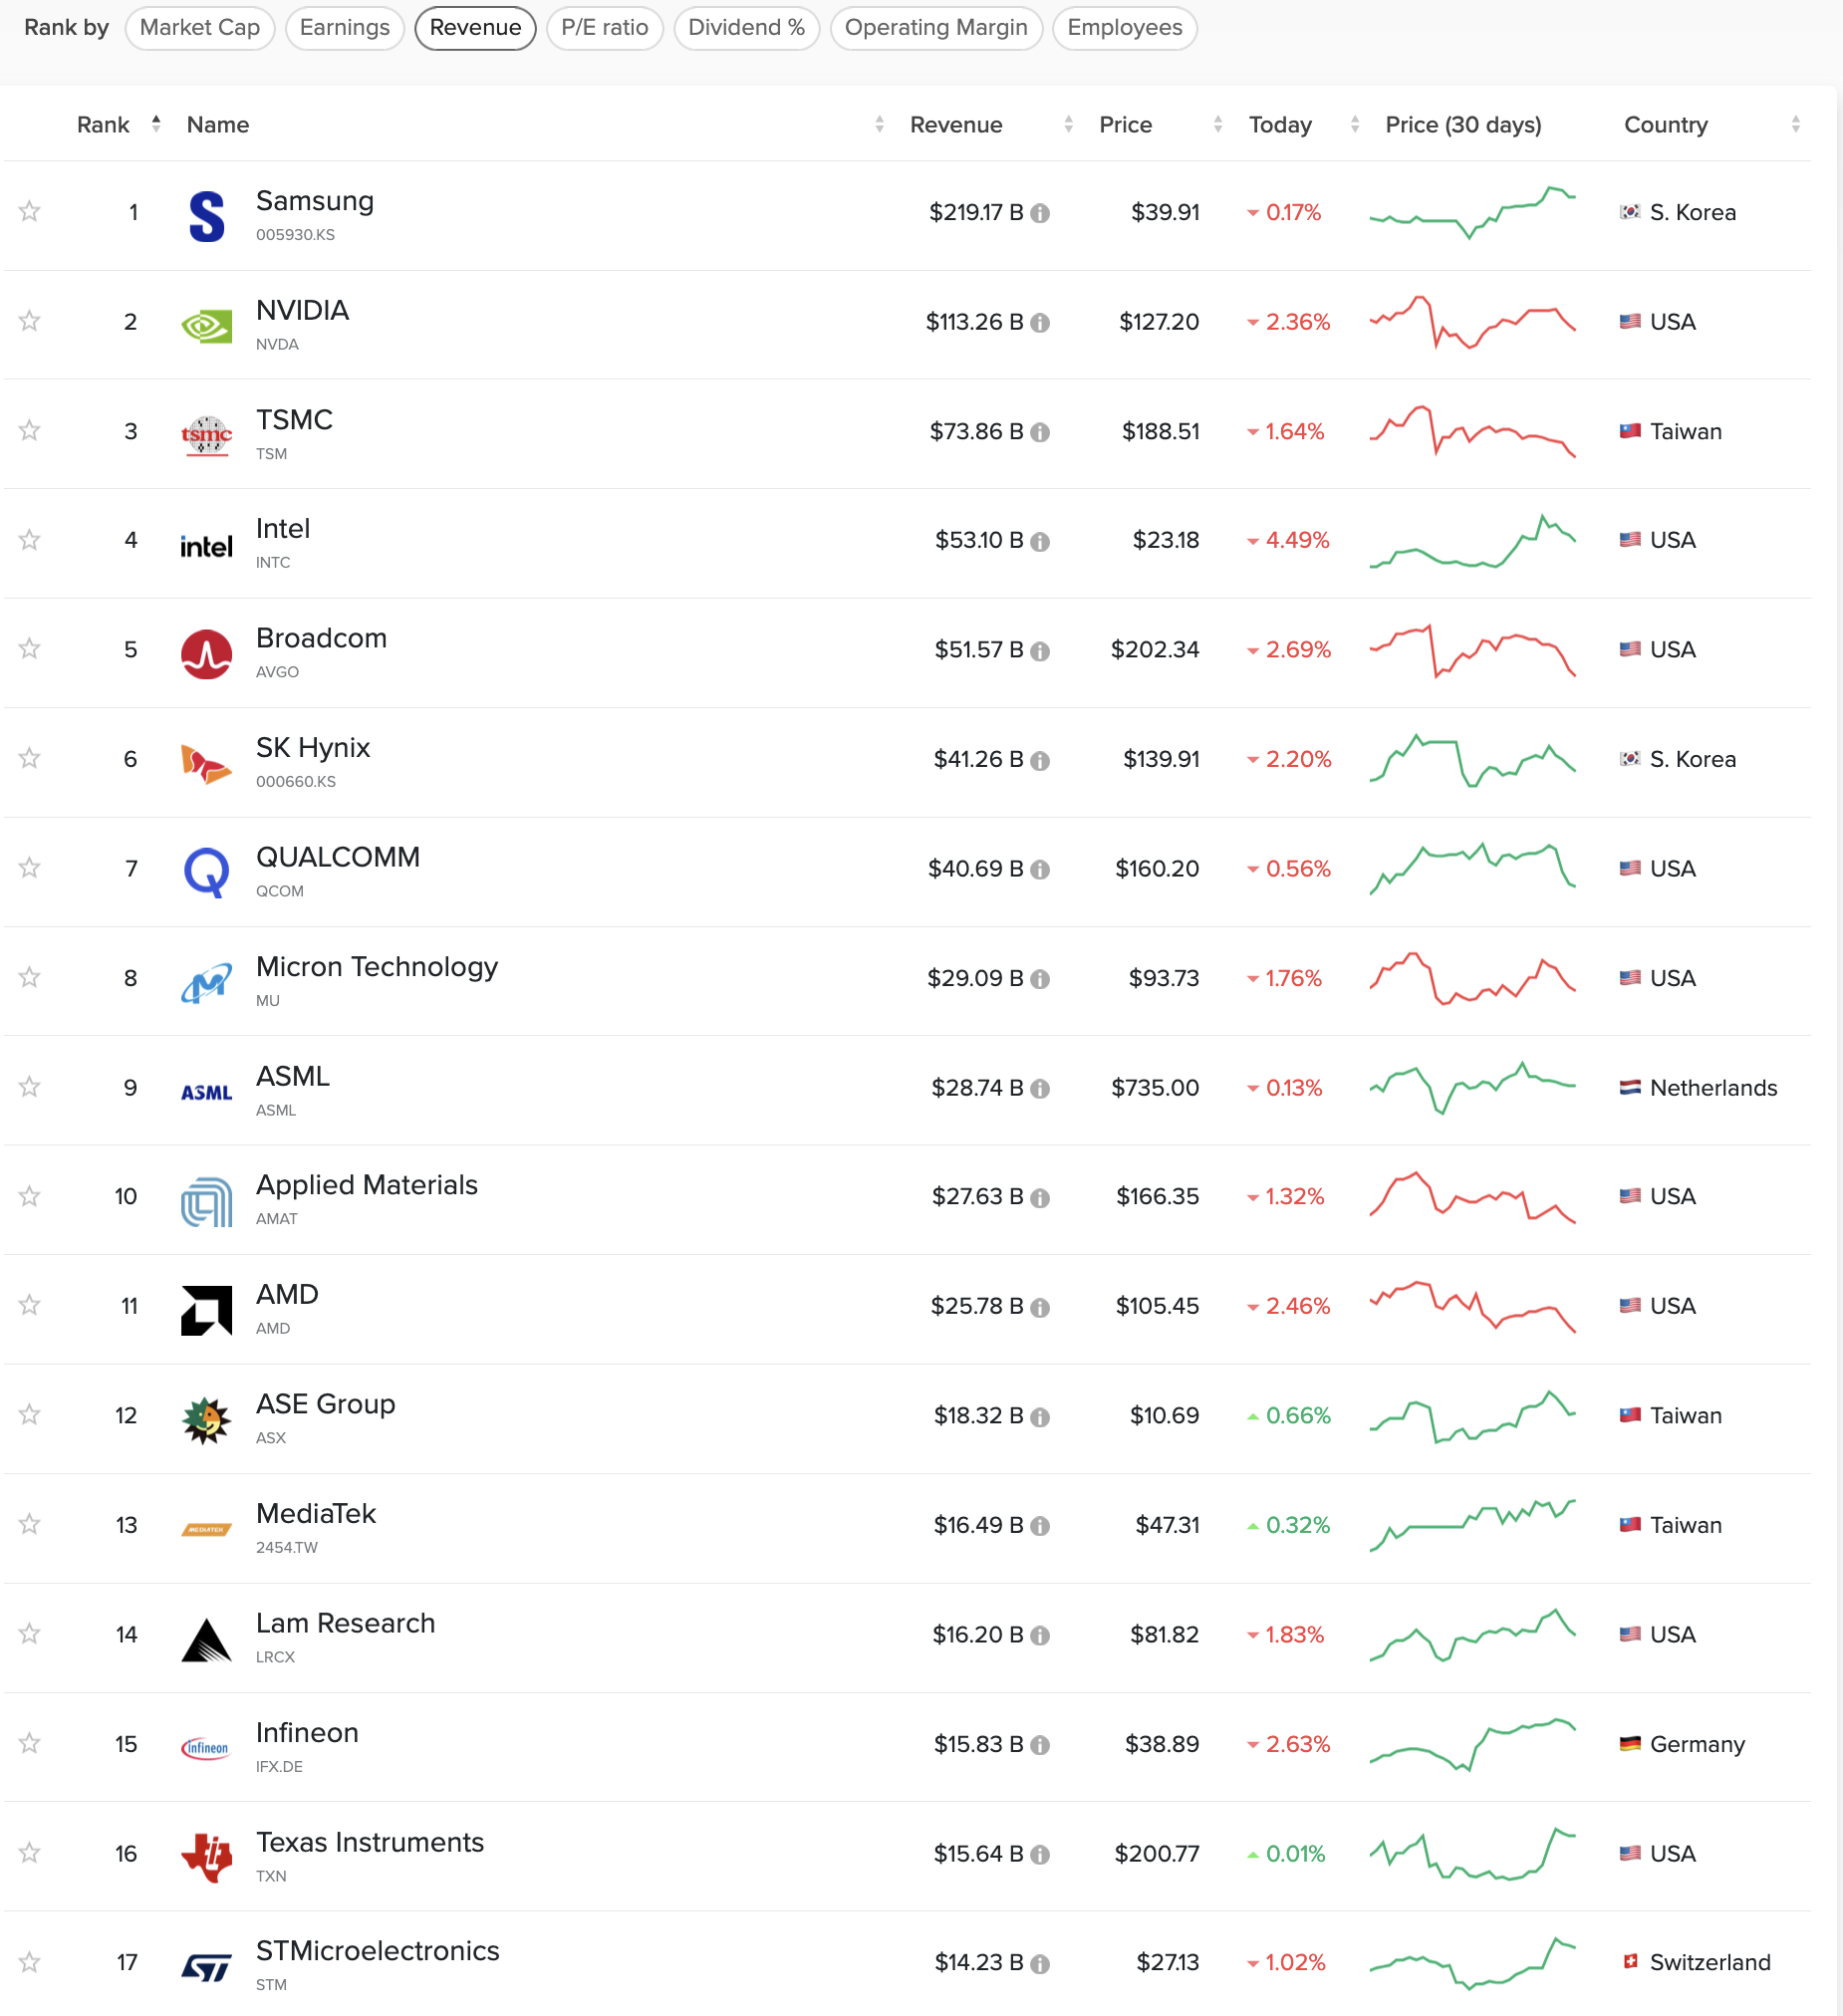Click the Samsung company logo
1843x2016 pixels.
(x=206, y=216)
